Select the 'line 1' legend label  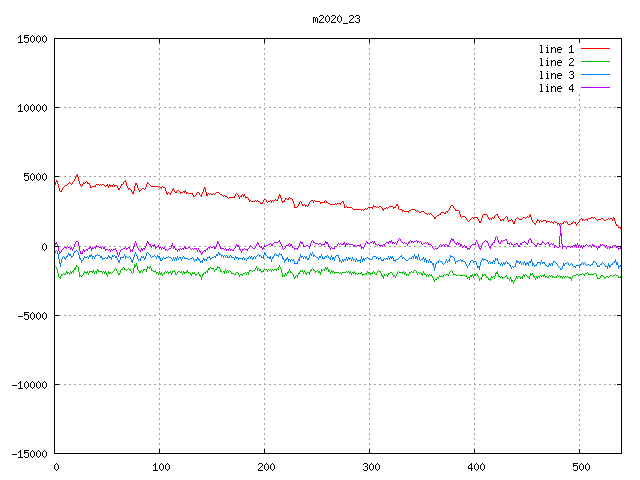pyautogui.click(x=556, y=49)
